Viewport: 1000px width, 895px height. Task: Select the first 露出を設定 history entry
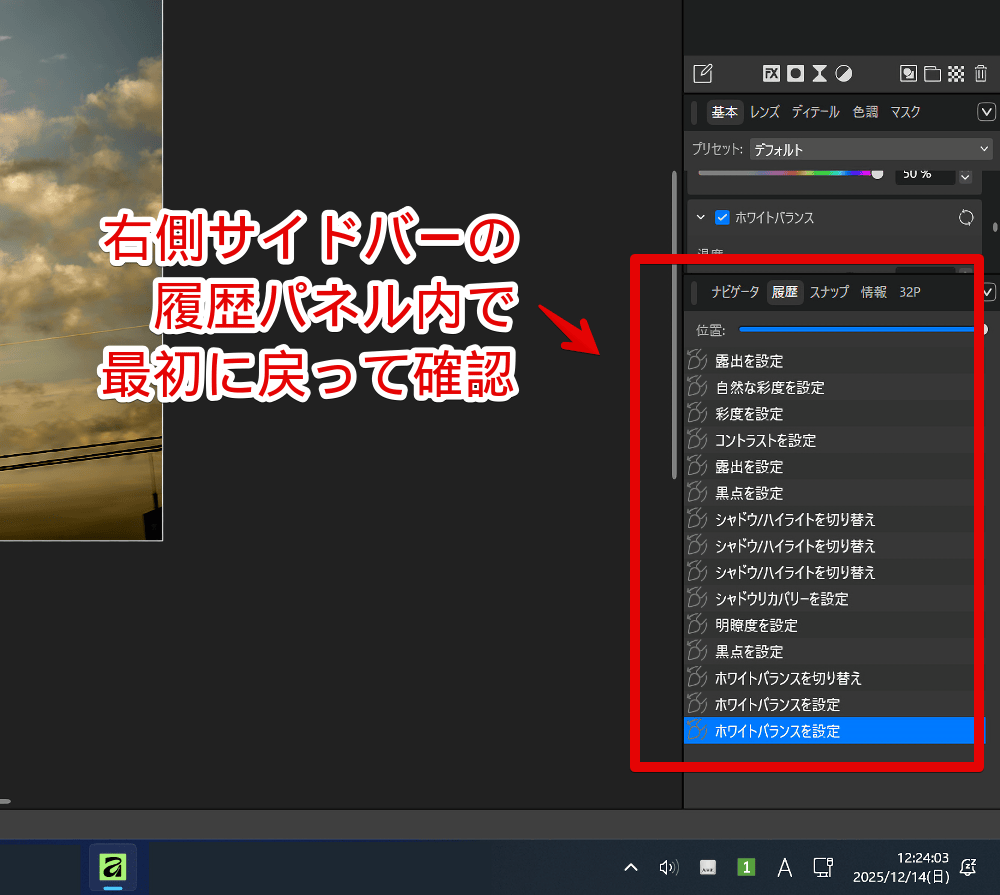(x=749, y=361)
